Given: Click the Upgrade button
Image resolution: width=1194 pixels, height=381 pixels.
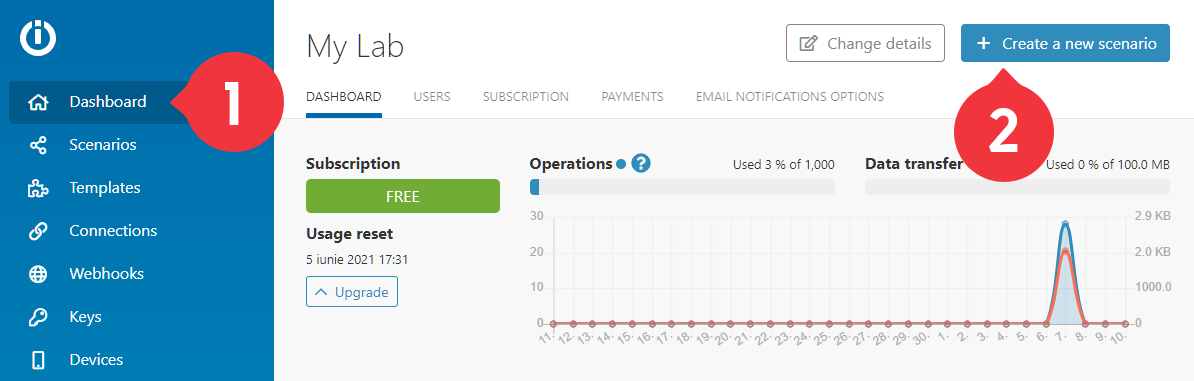Looking at the screenshot, I should (x=352, y=292).
